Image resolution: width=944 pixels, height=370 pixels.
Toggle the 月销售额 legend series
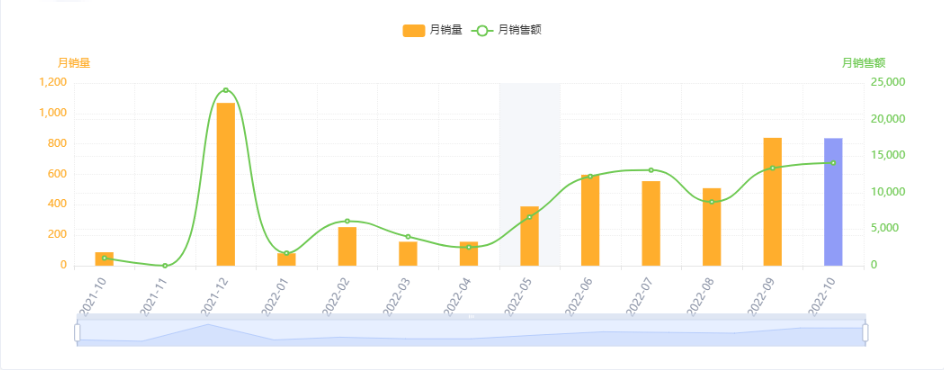[506, 30]
